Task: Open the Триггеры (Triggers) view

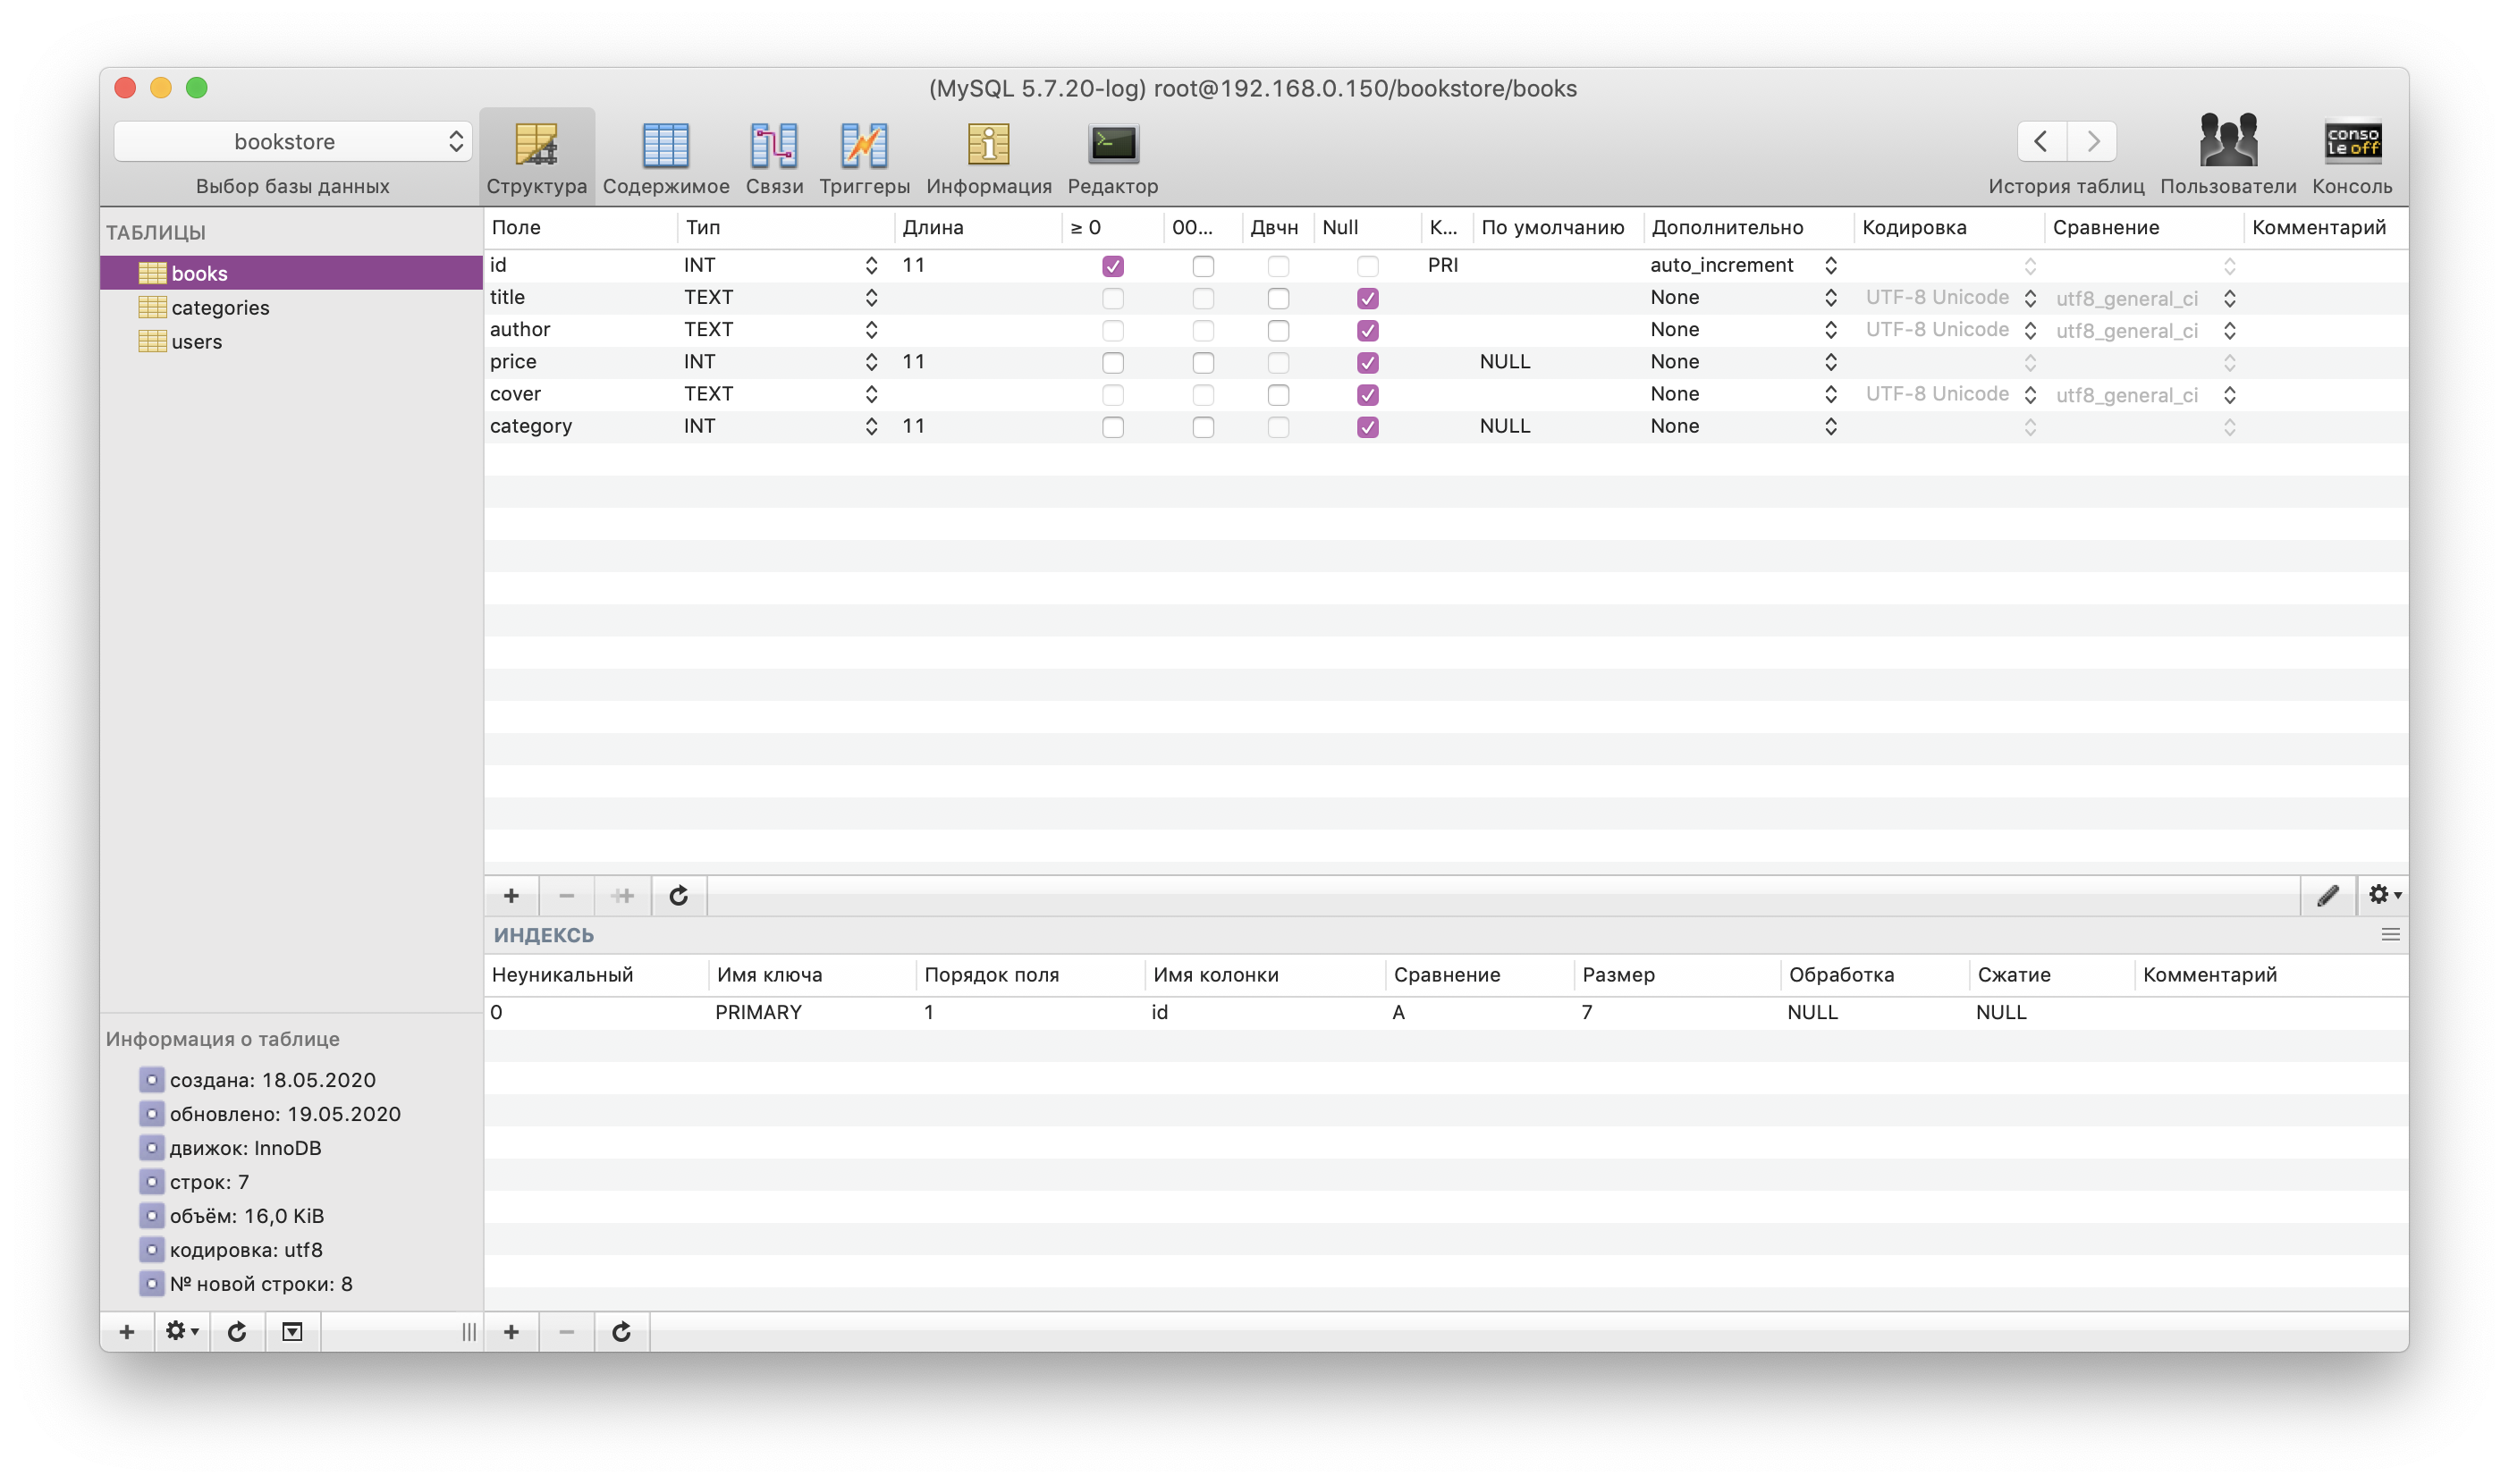Action: click(864, 146)
